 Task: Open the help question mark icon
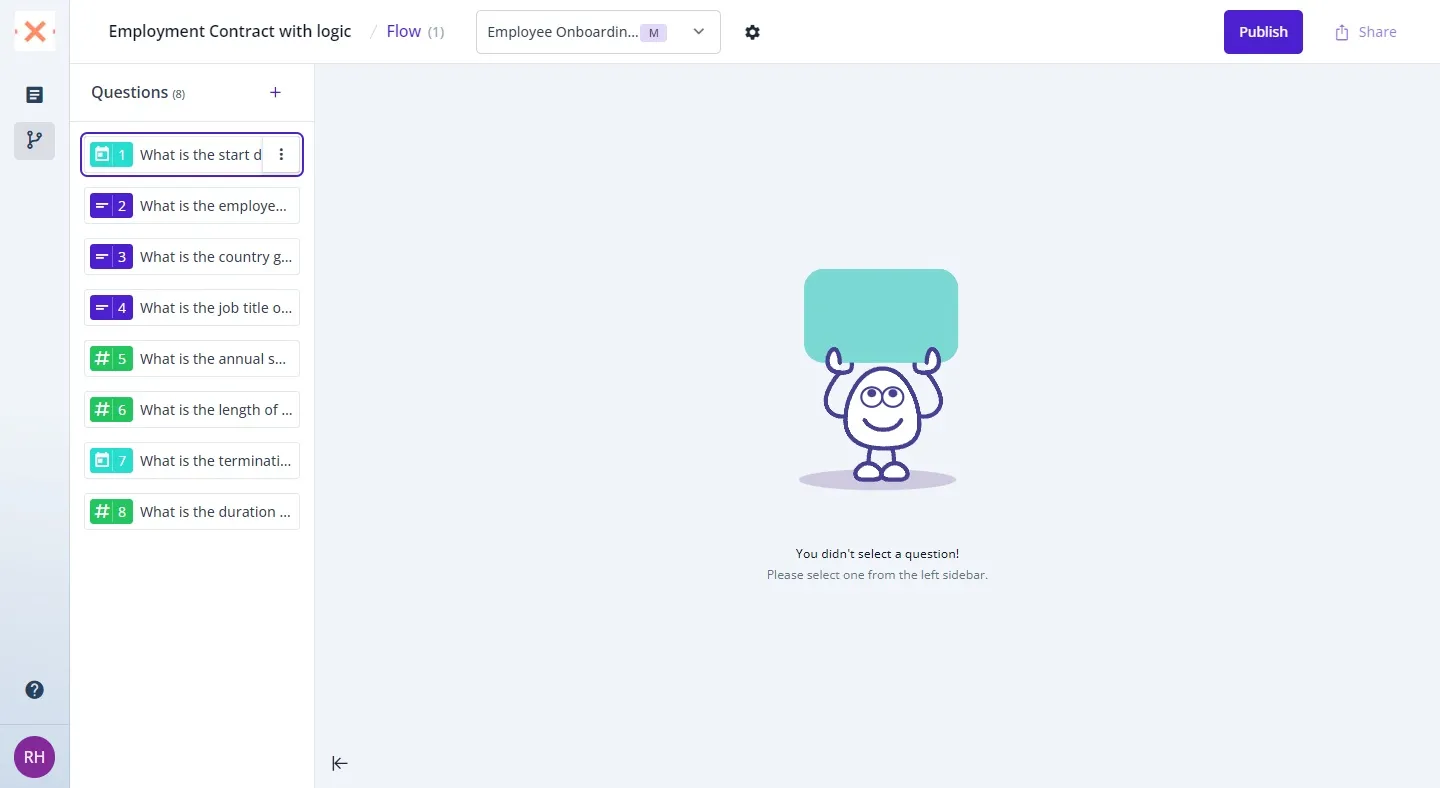click(35, 690)
